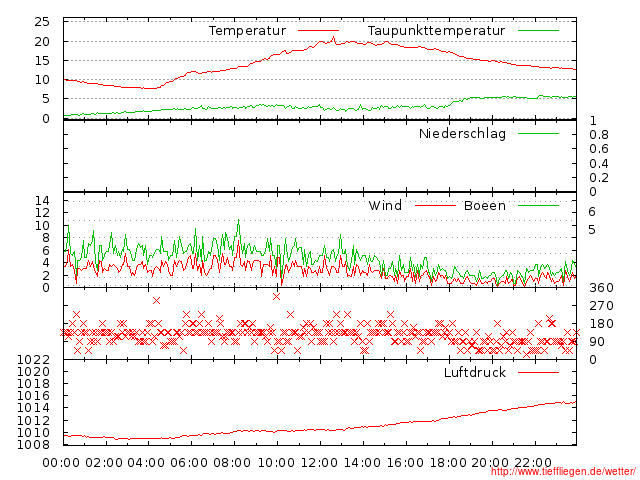The height and width of the screenshot is (480, 640).
Task: Click the 14:00 time axis label
Action: point(362,463)
